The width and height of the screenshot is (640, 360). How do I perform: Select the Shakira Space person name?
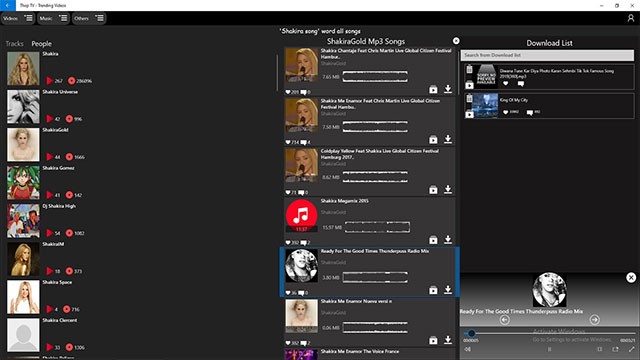57,282
